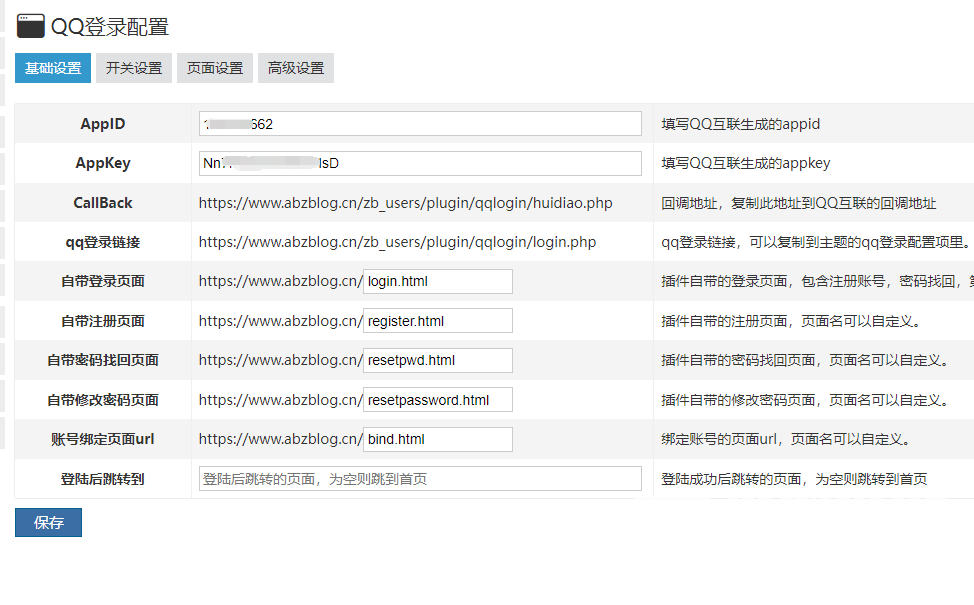974x605 pixels.
Task: Edit the login.html page name field
Action: pos(438,281)
